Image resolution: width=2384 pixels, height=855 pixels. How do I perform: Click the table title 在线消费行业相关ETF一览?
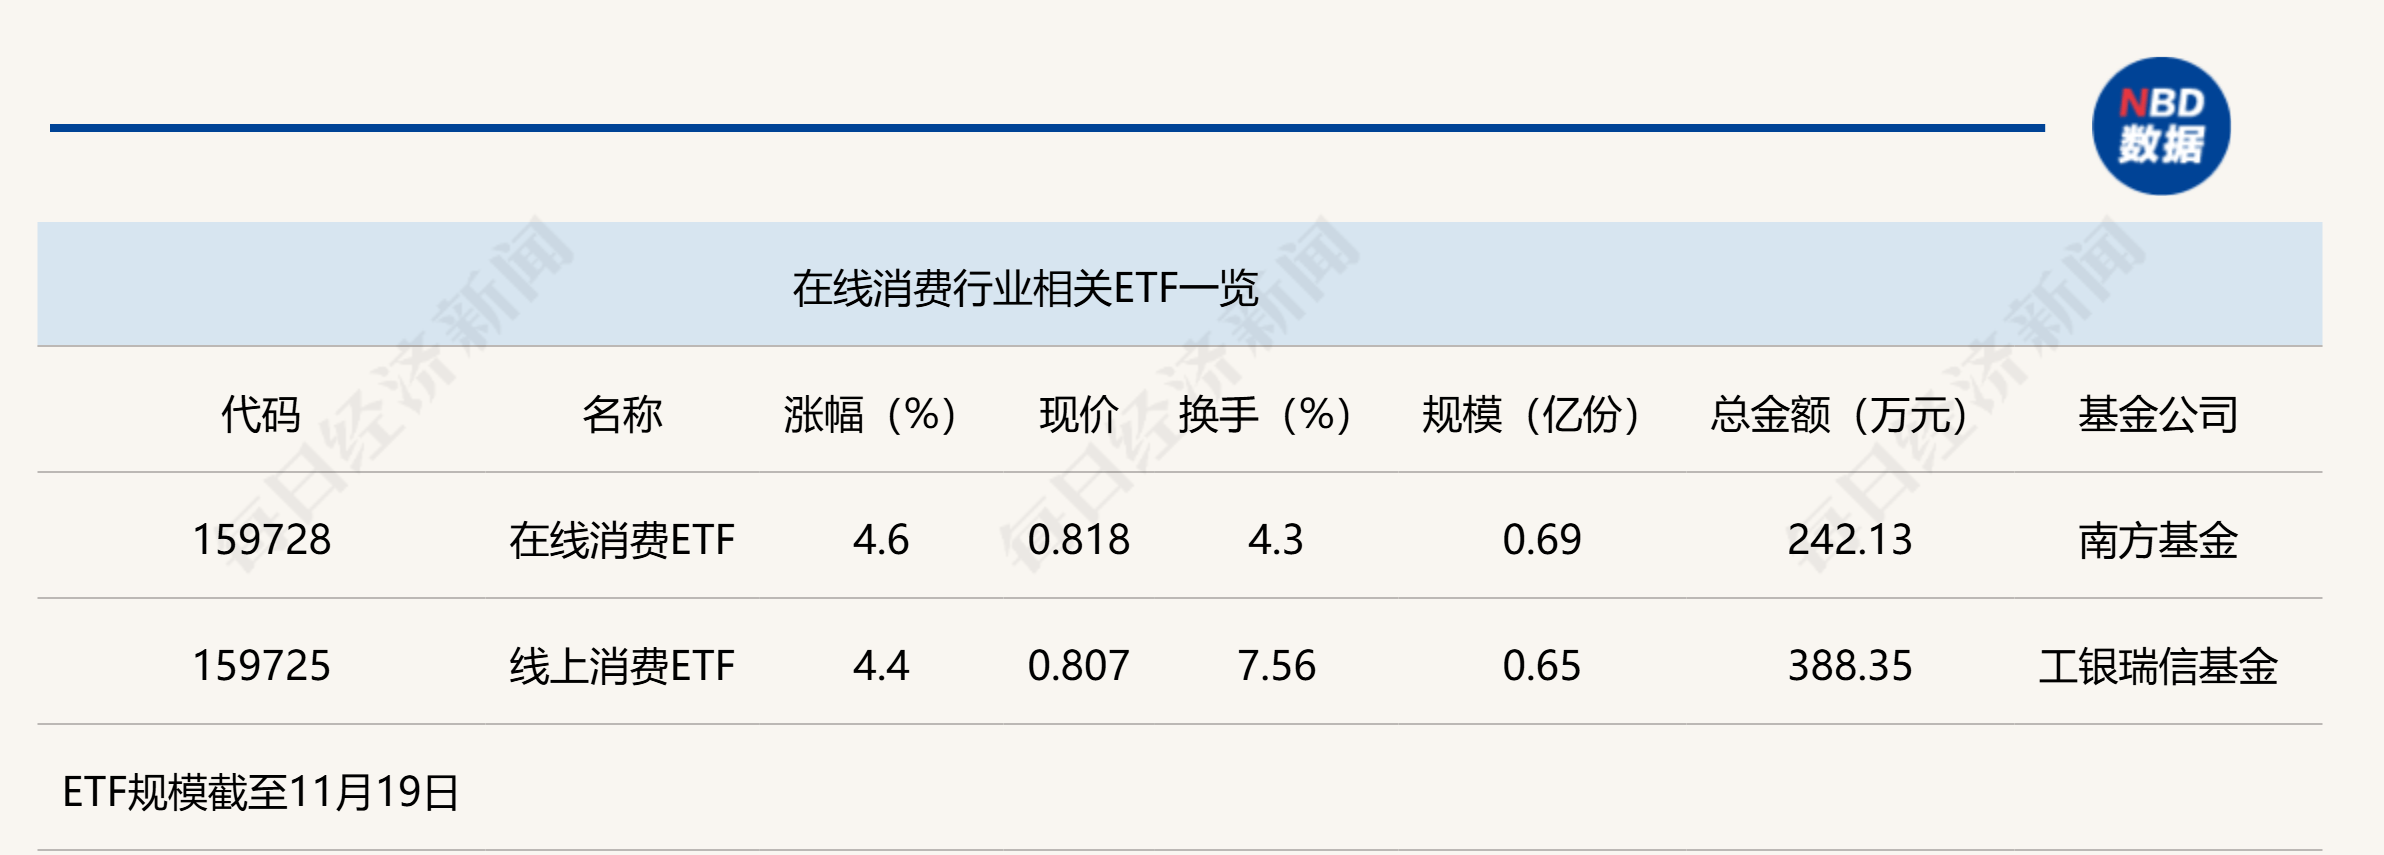pyautogui.click(x=1025, y=288)
